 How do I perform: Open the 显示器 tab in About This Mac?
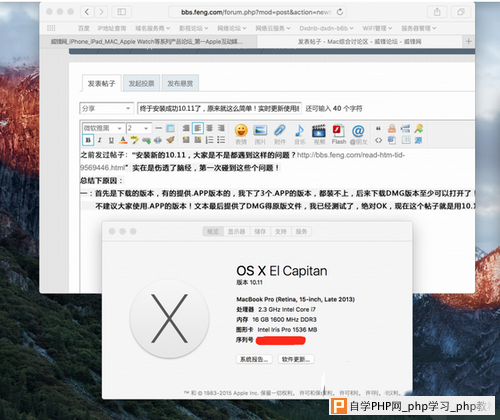pos(237,231)
